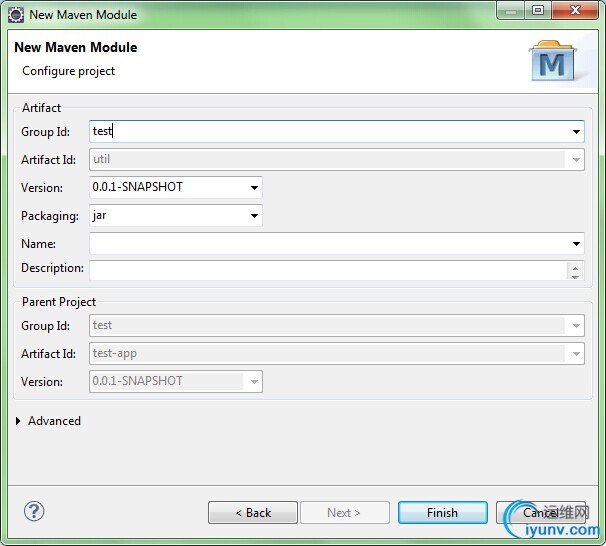This screenshot has height=546, width=606.
Task: Click the Maven M wizard banner icon
Action: click(x=553, y=61)
